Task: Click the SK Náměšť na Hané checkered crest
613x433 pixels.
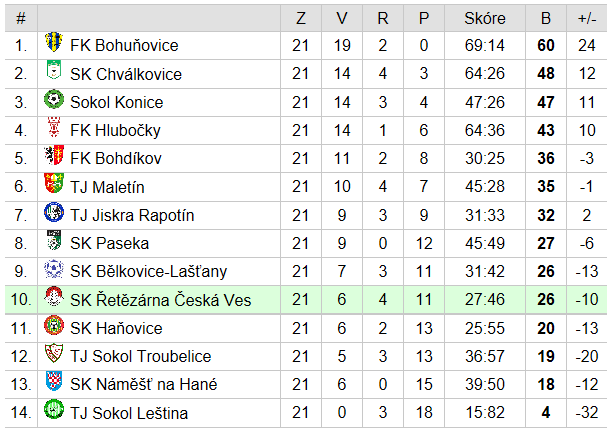Action: click(54, 381)
